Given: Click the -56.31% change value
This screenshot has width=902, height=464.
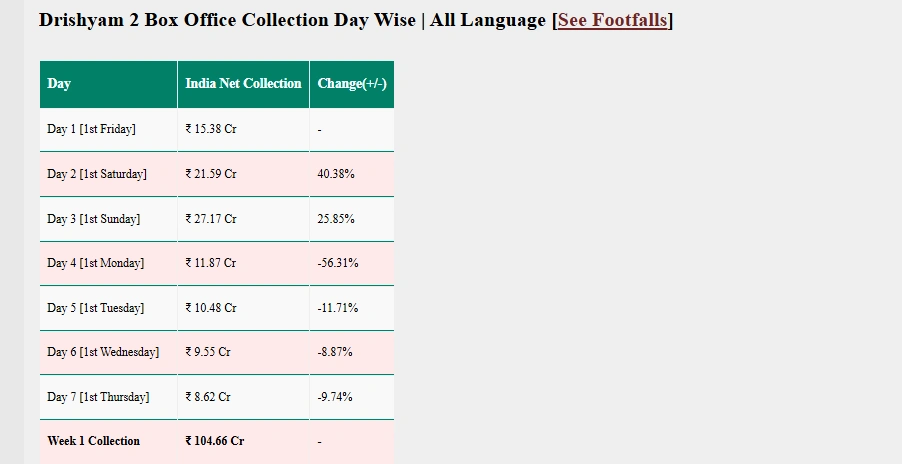Looking at the screenshot, I should coord(338,263).
